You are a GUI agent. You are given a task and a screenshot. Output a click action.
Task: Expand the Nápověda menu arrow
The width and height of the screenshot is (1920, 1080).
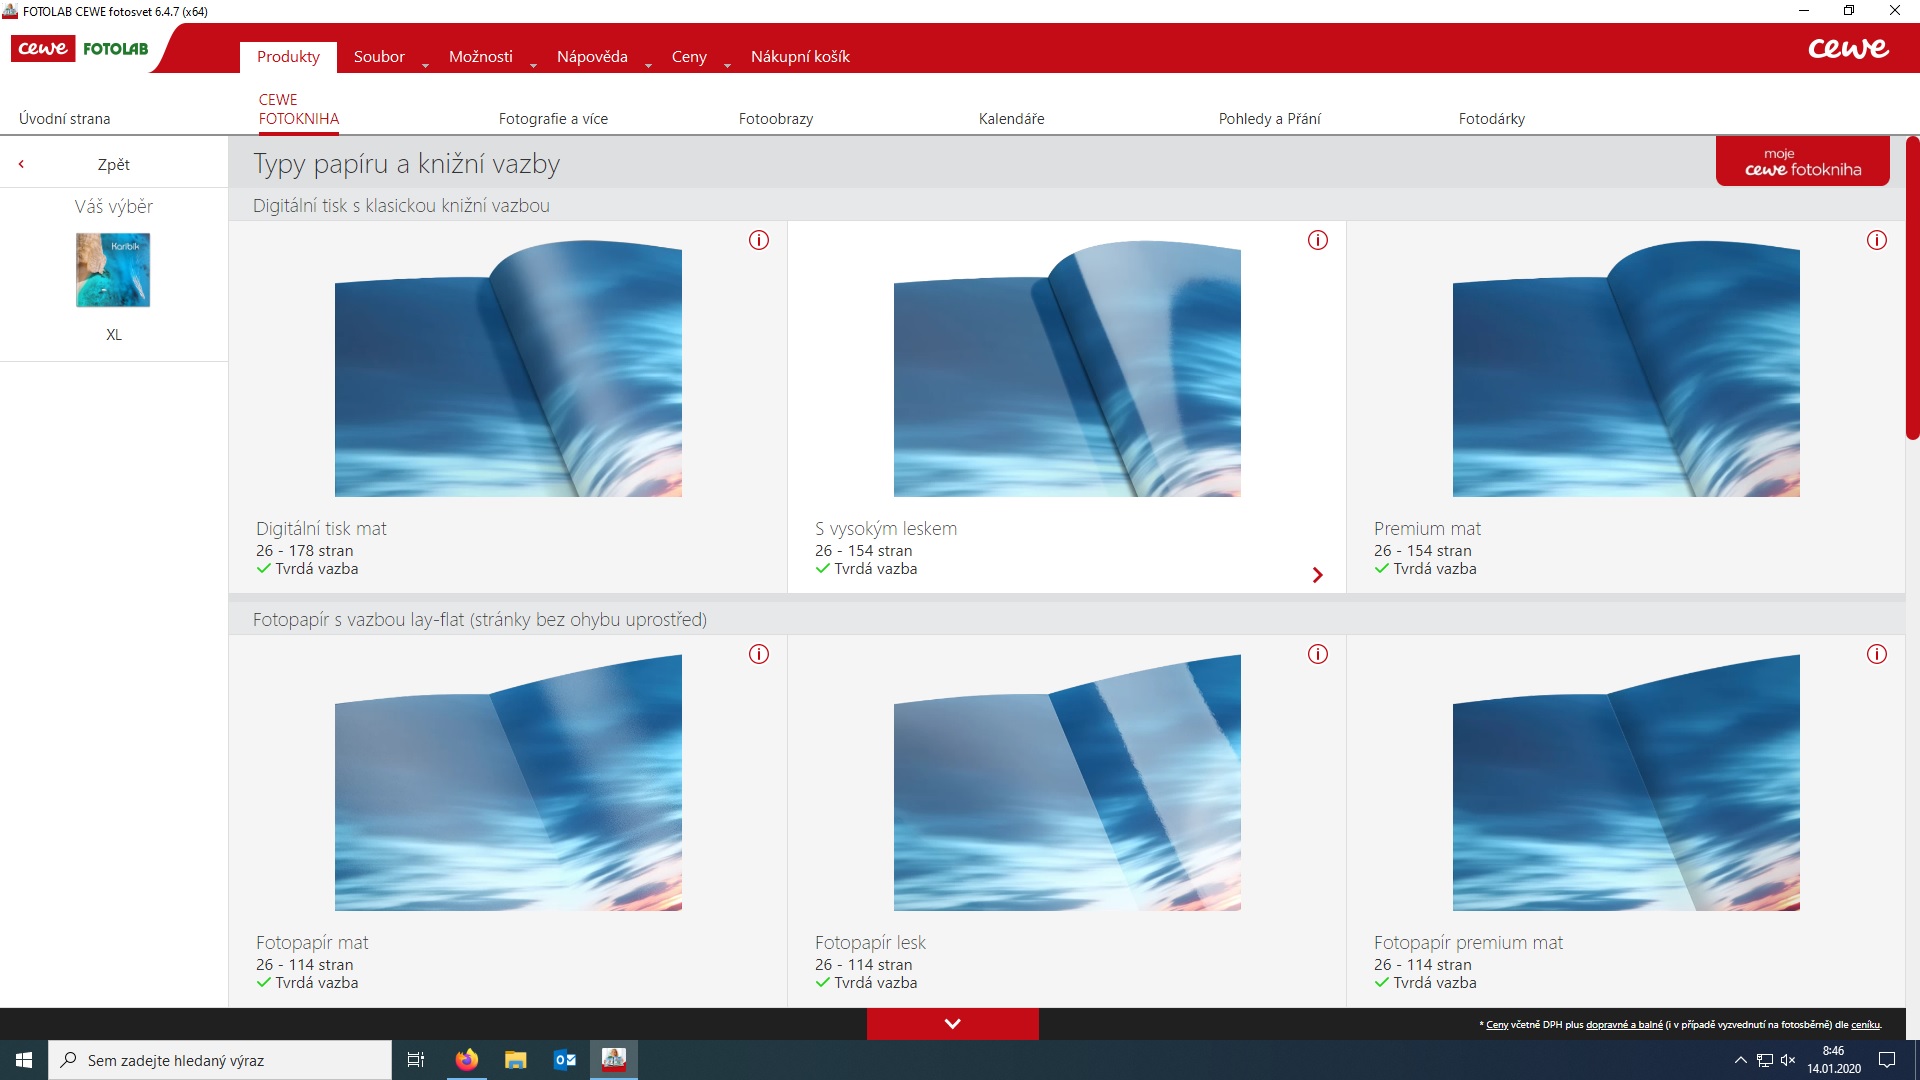(x=648, y=65)
